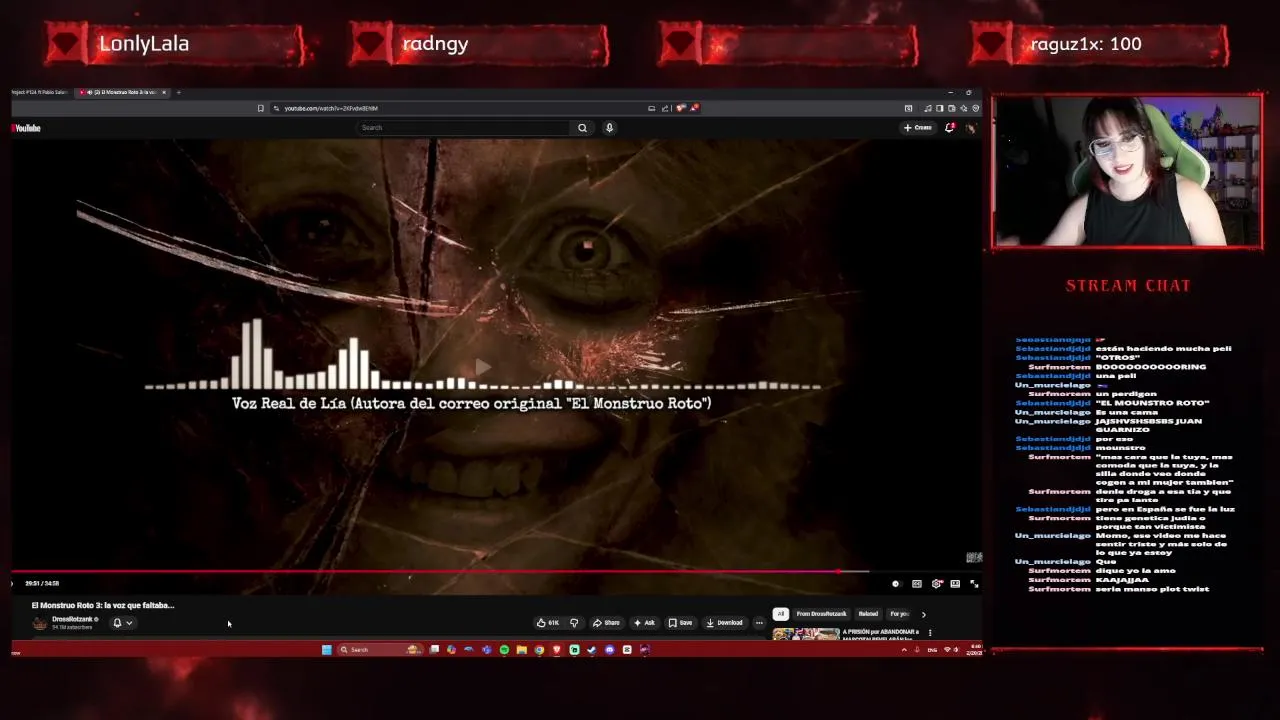Click the Ask button
1280x720 pixels.
644,623
